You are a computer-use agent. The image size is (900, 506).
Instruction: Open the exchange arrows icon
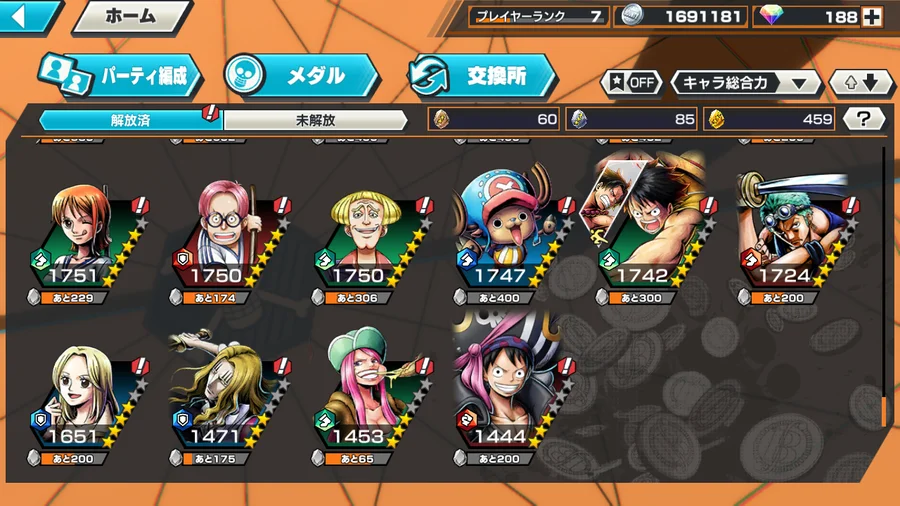pos(428,76)
